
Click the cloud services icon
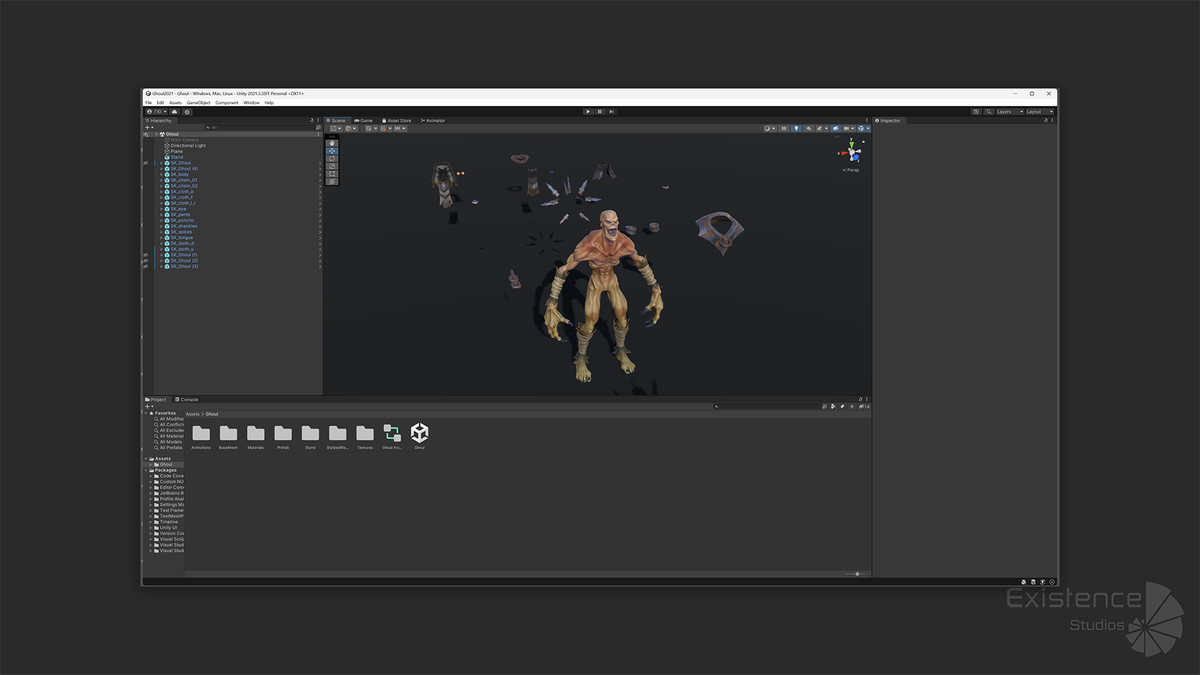tap(174, 111)
